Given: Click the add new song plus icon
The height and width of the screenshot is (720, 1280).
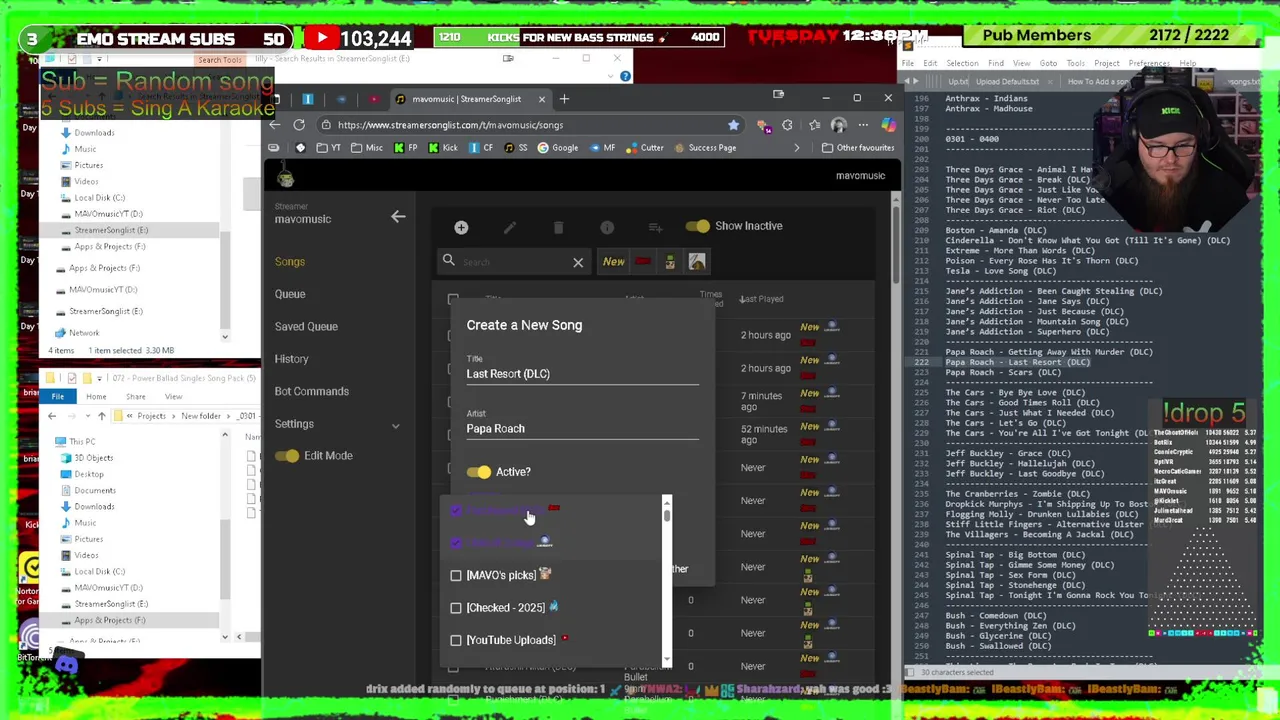Looking at the screenshot, I should (461, 227).
